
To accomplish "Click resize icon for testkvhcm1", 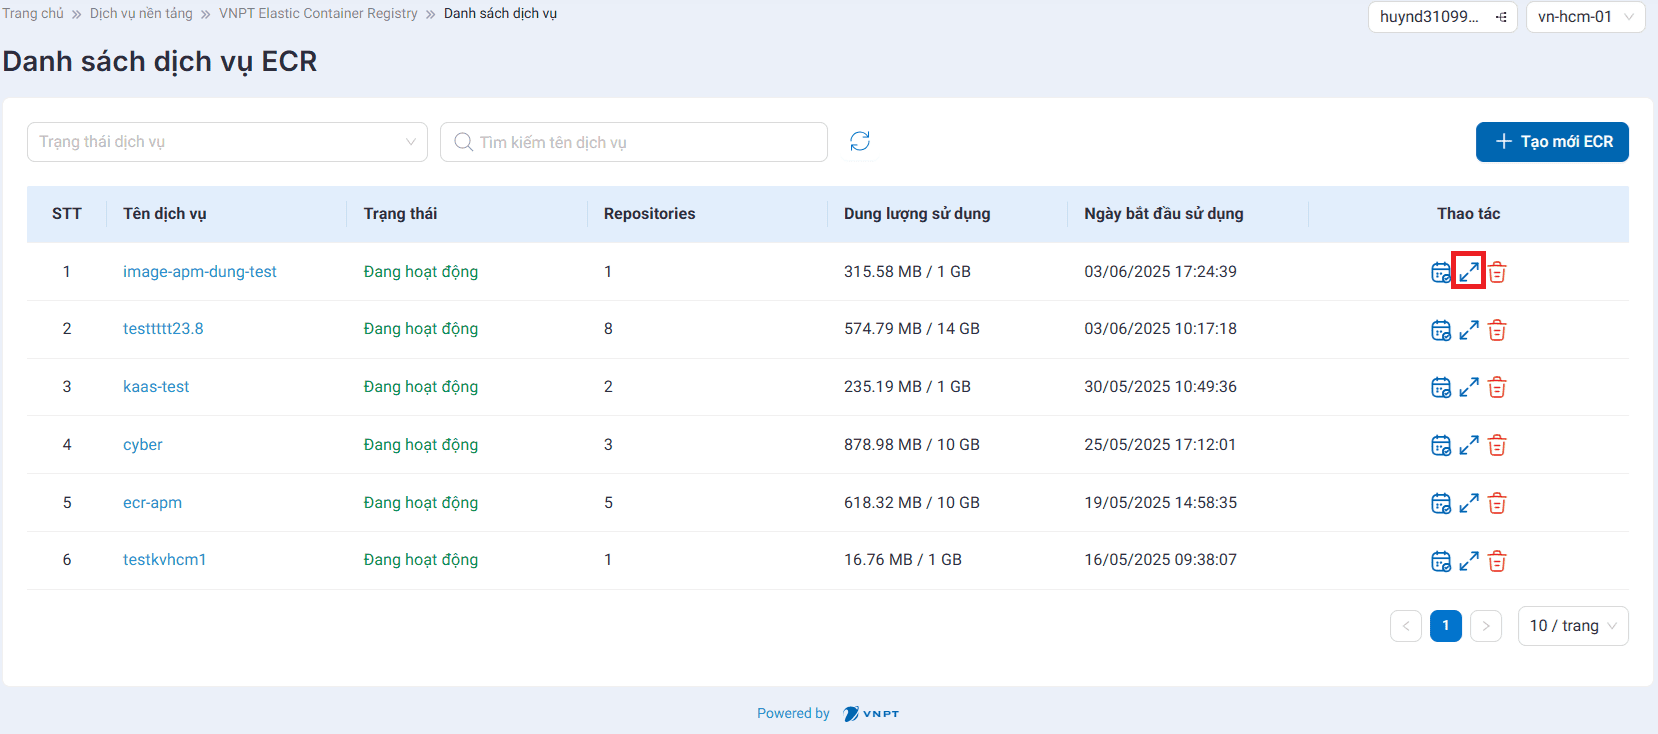I will pos(1468,561).
